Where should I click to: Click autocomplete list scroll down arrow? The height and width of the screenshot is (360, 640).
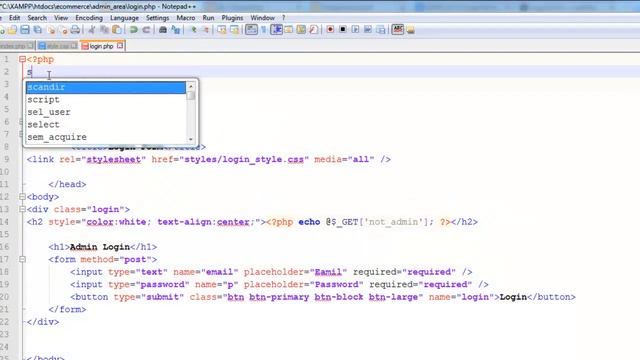191,139
